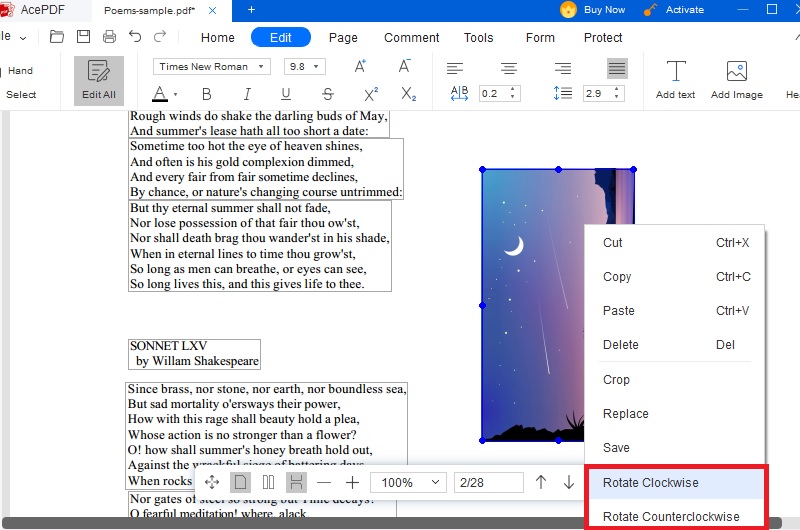Justify text alignment

(x=617, y=68)
